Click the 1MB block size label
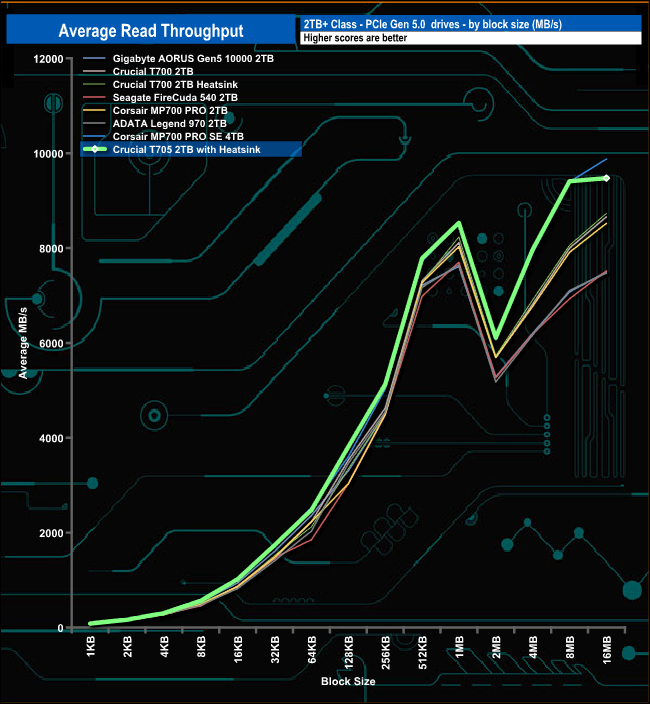650x704 pixels. [459, 647]
